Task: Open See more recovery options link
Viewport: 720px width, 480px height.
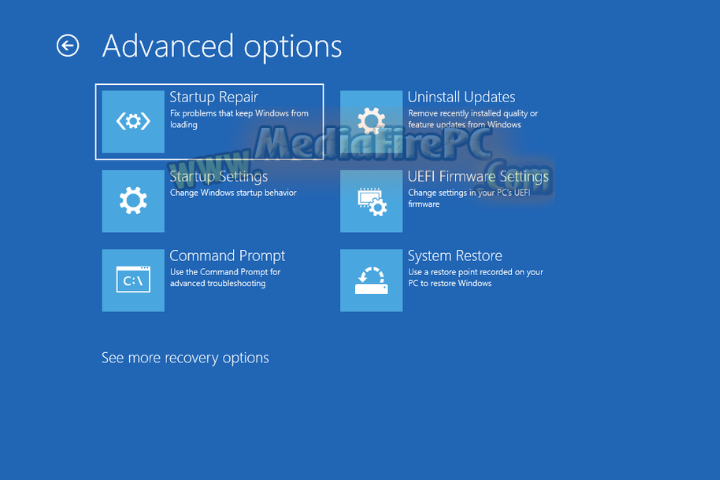Action: [x=185, y=358]
